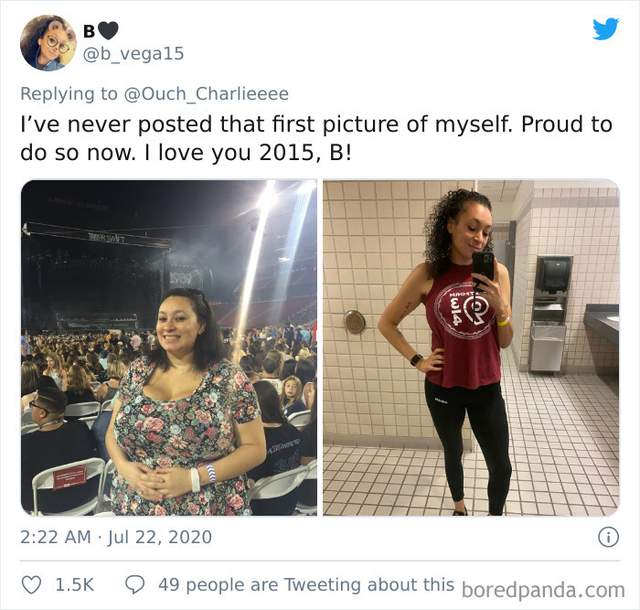Click the black heart emoji beside name
640x610 pixels.
point(107,31)
